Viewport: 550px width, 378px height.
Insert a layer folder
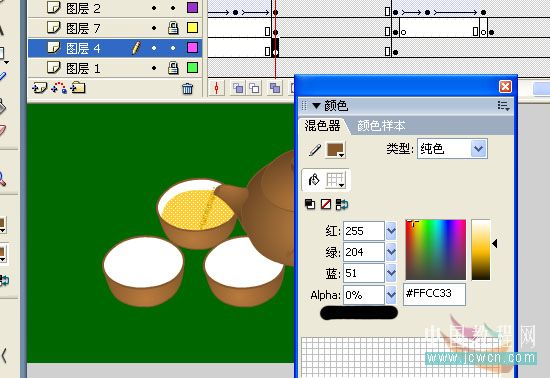click(x=78, y=87)
